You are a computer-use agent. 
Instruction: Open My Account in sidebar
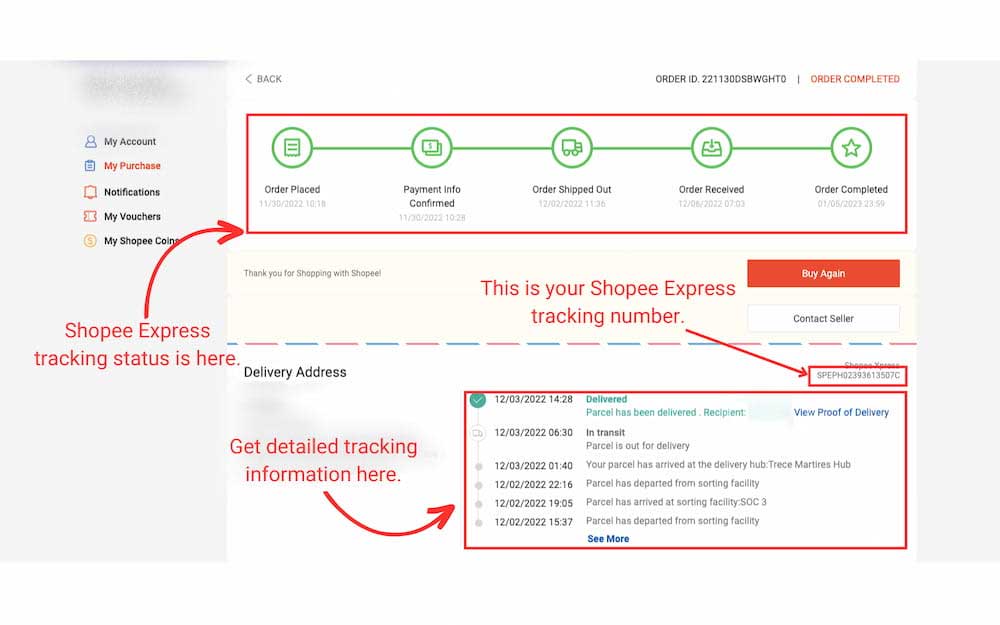click(130, 142)
